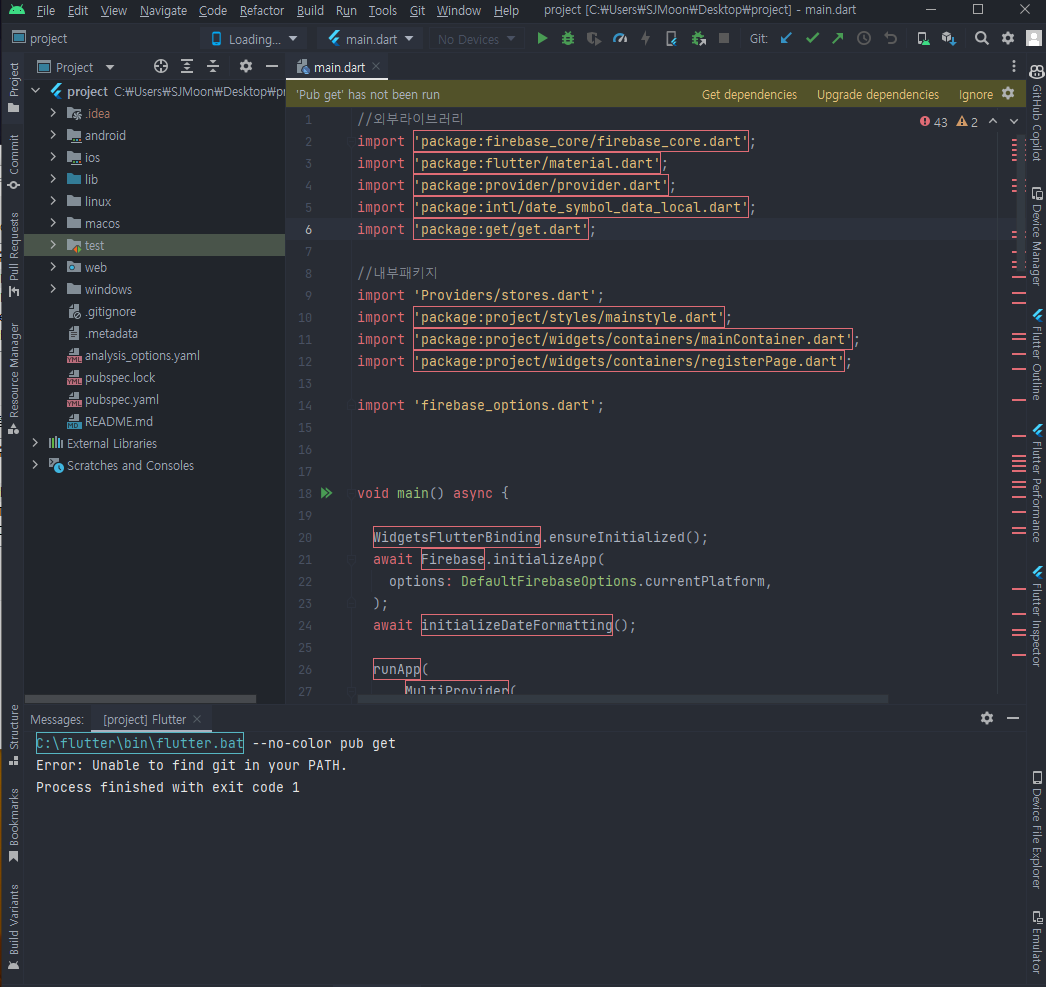Open the Refactor menu
The height and width of the screenshot is (987, 1046).
click(x=262, y=11)
